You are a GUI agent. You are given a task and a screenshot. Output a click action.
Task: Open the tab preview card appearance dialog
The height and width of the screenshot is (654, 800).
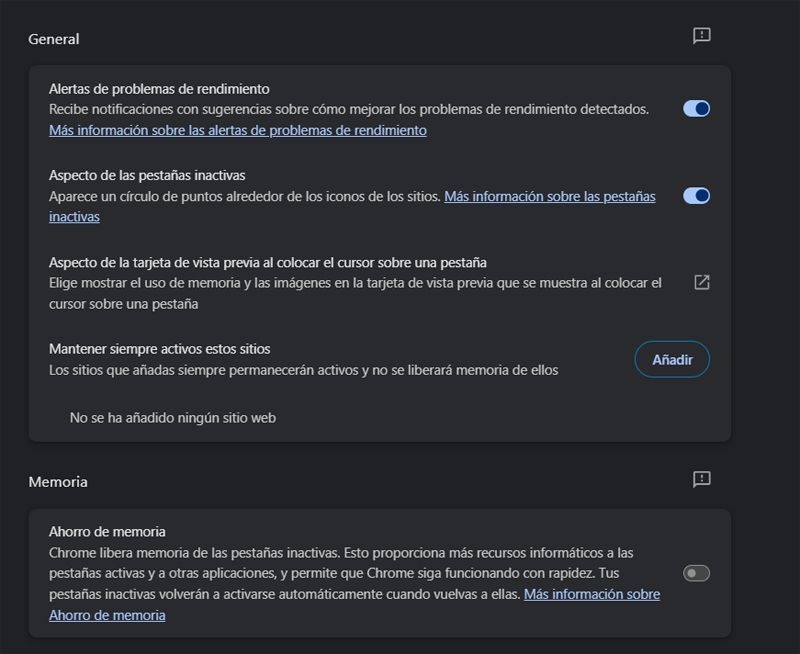[701, 282]
